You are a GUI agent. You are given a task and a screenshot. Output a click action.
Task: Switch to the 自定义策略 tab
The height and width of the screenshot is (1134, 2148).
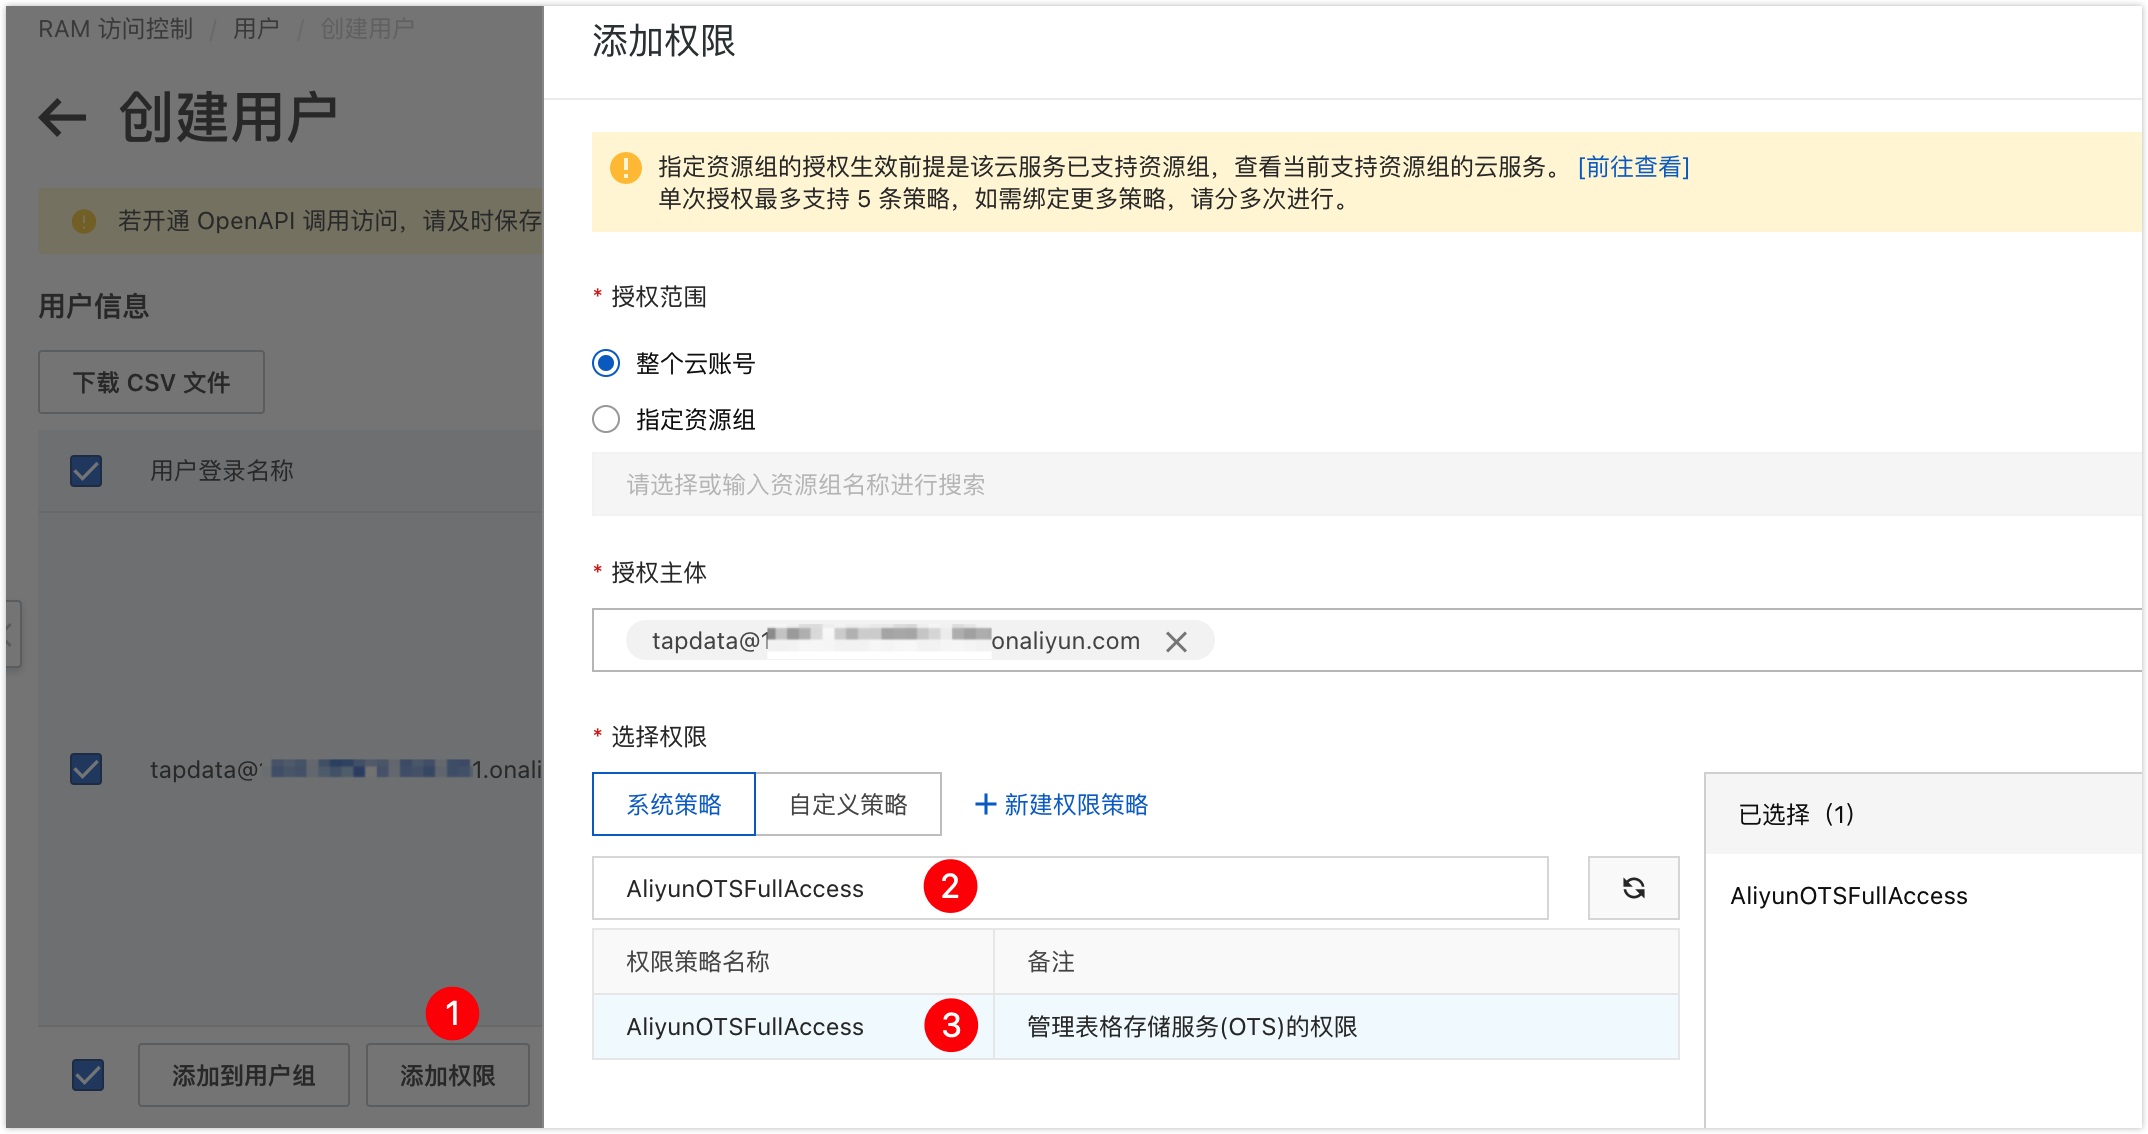pyautogui.click(x=849, y=803)
